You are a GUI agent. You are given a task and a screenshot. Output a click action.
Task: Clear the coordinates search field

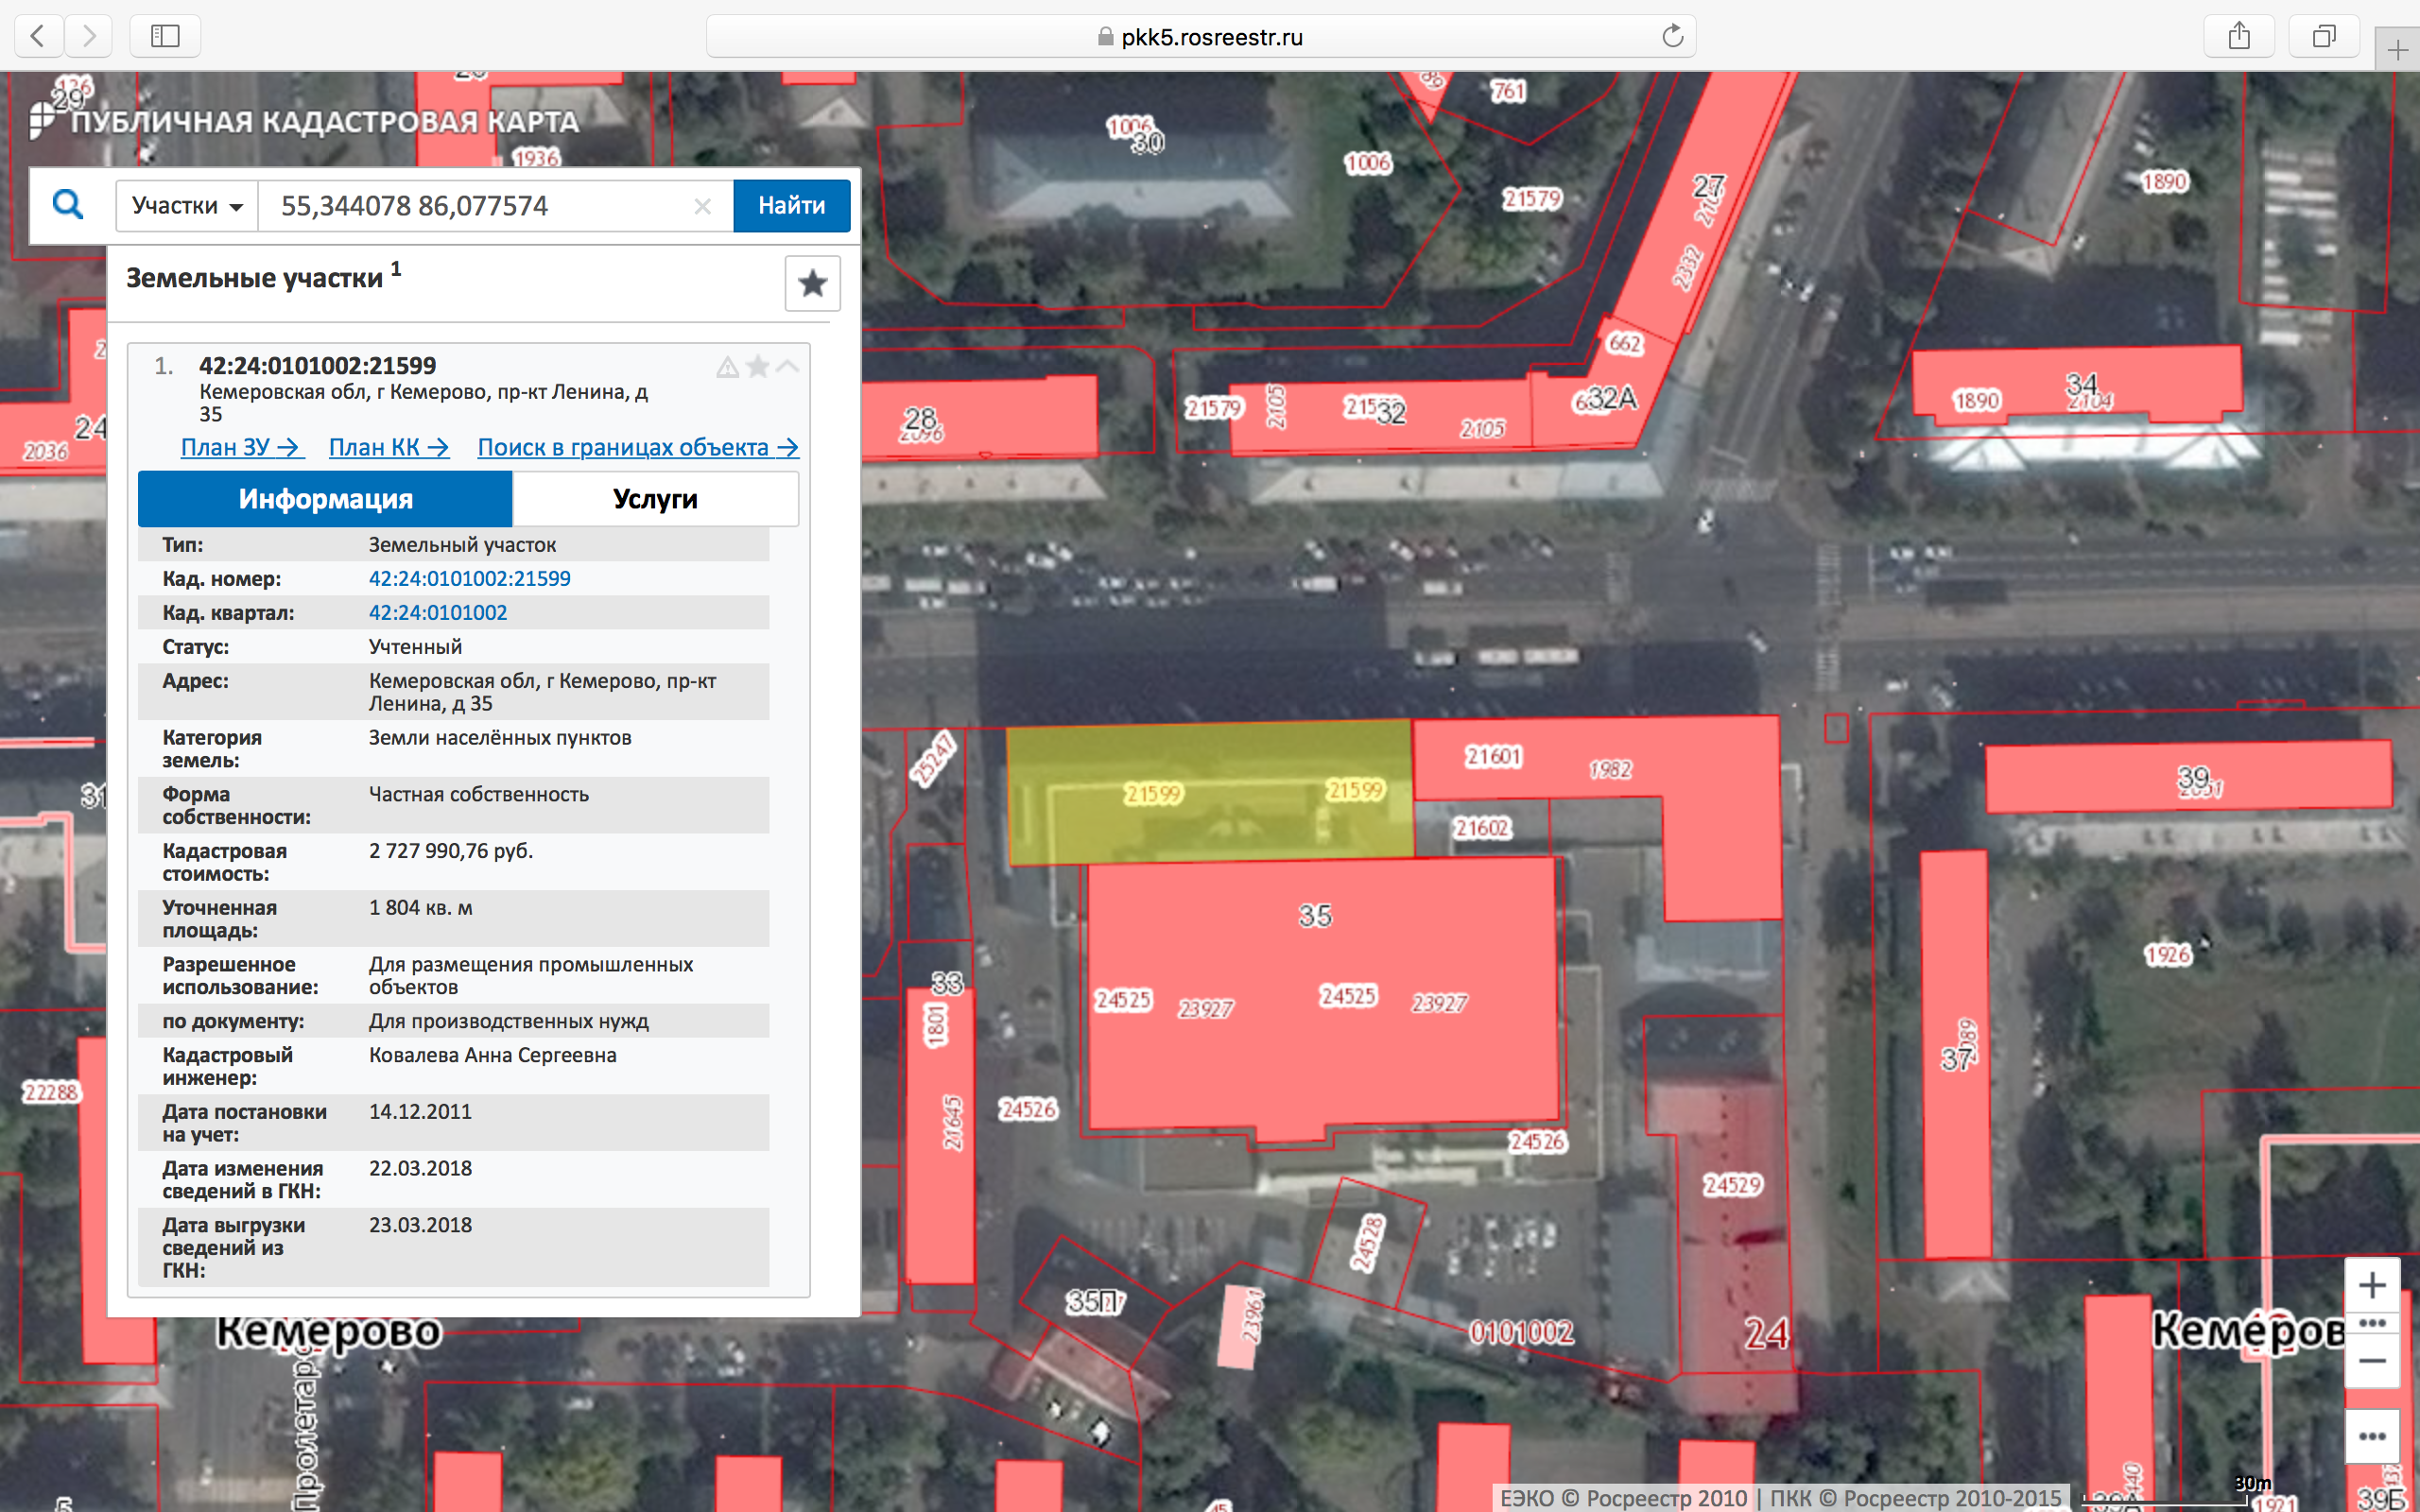702,206
